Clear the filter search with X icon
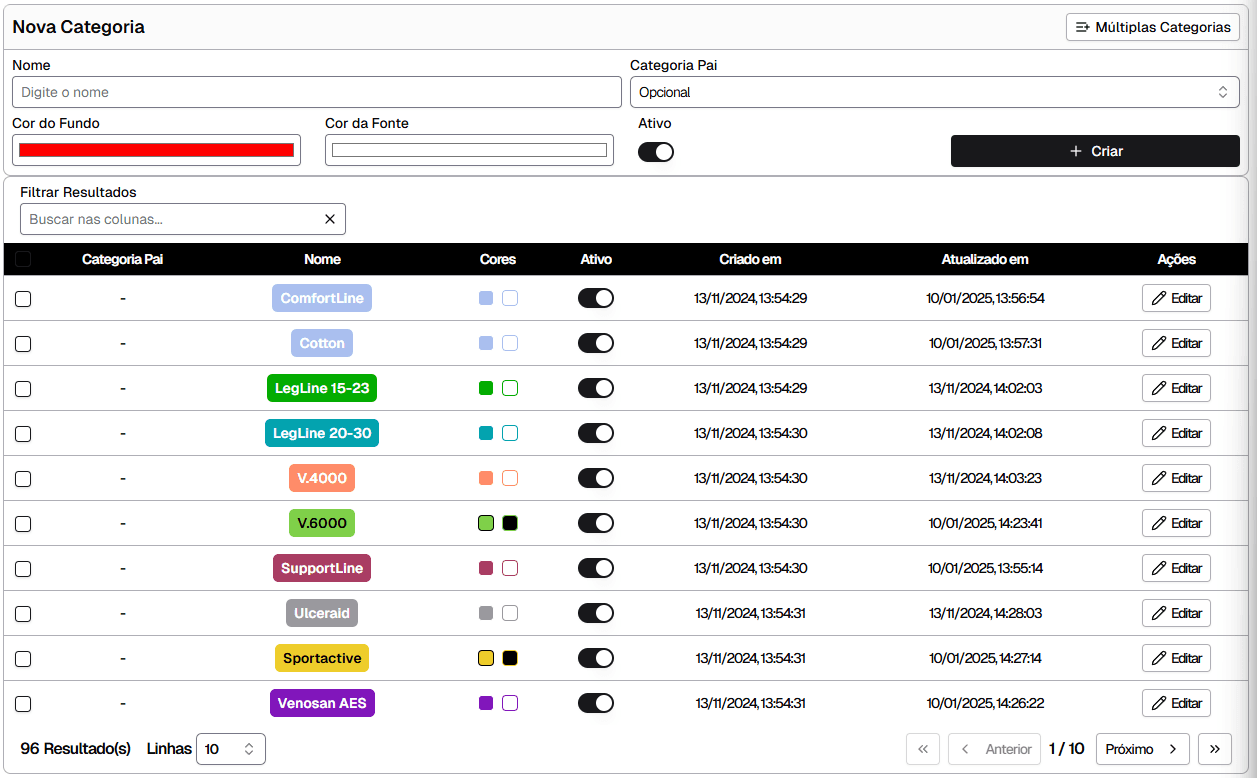1257x778 pixels. [x=330, y=219]
